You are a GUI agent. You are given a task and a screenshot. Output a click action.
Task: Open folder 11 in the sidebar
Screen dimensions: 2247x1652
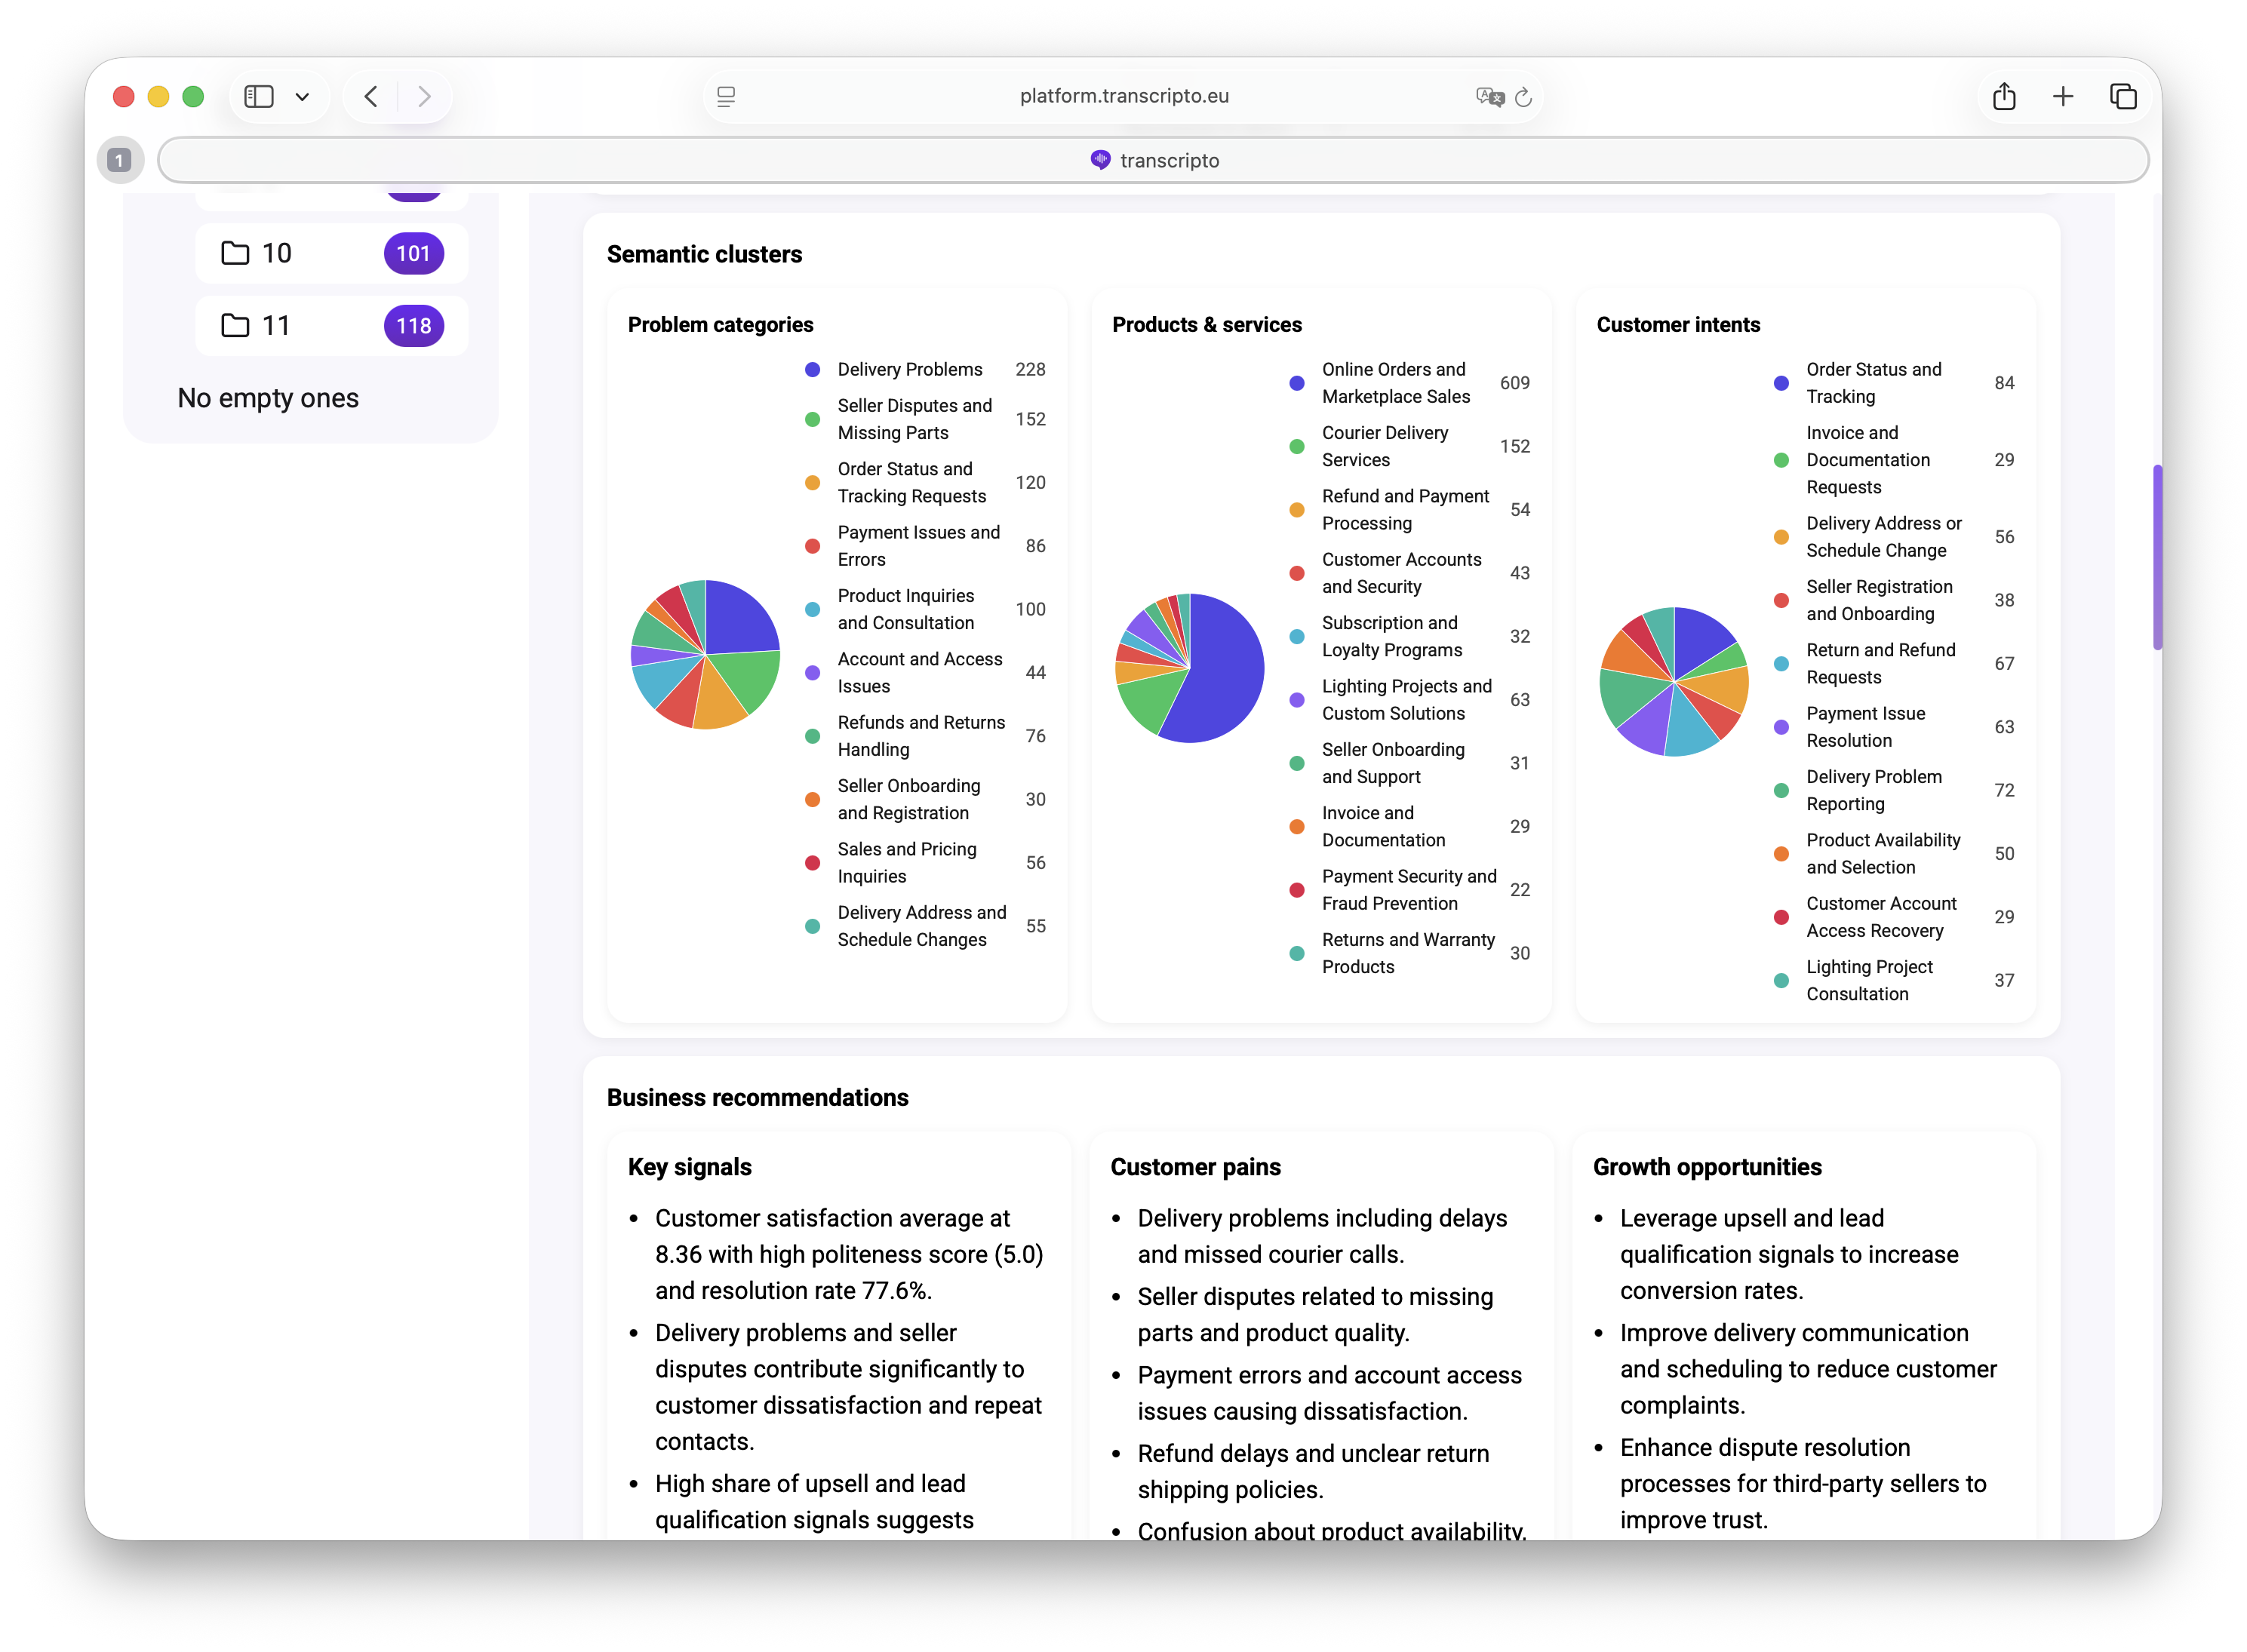tap(275, 326)
